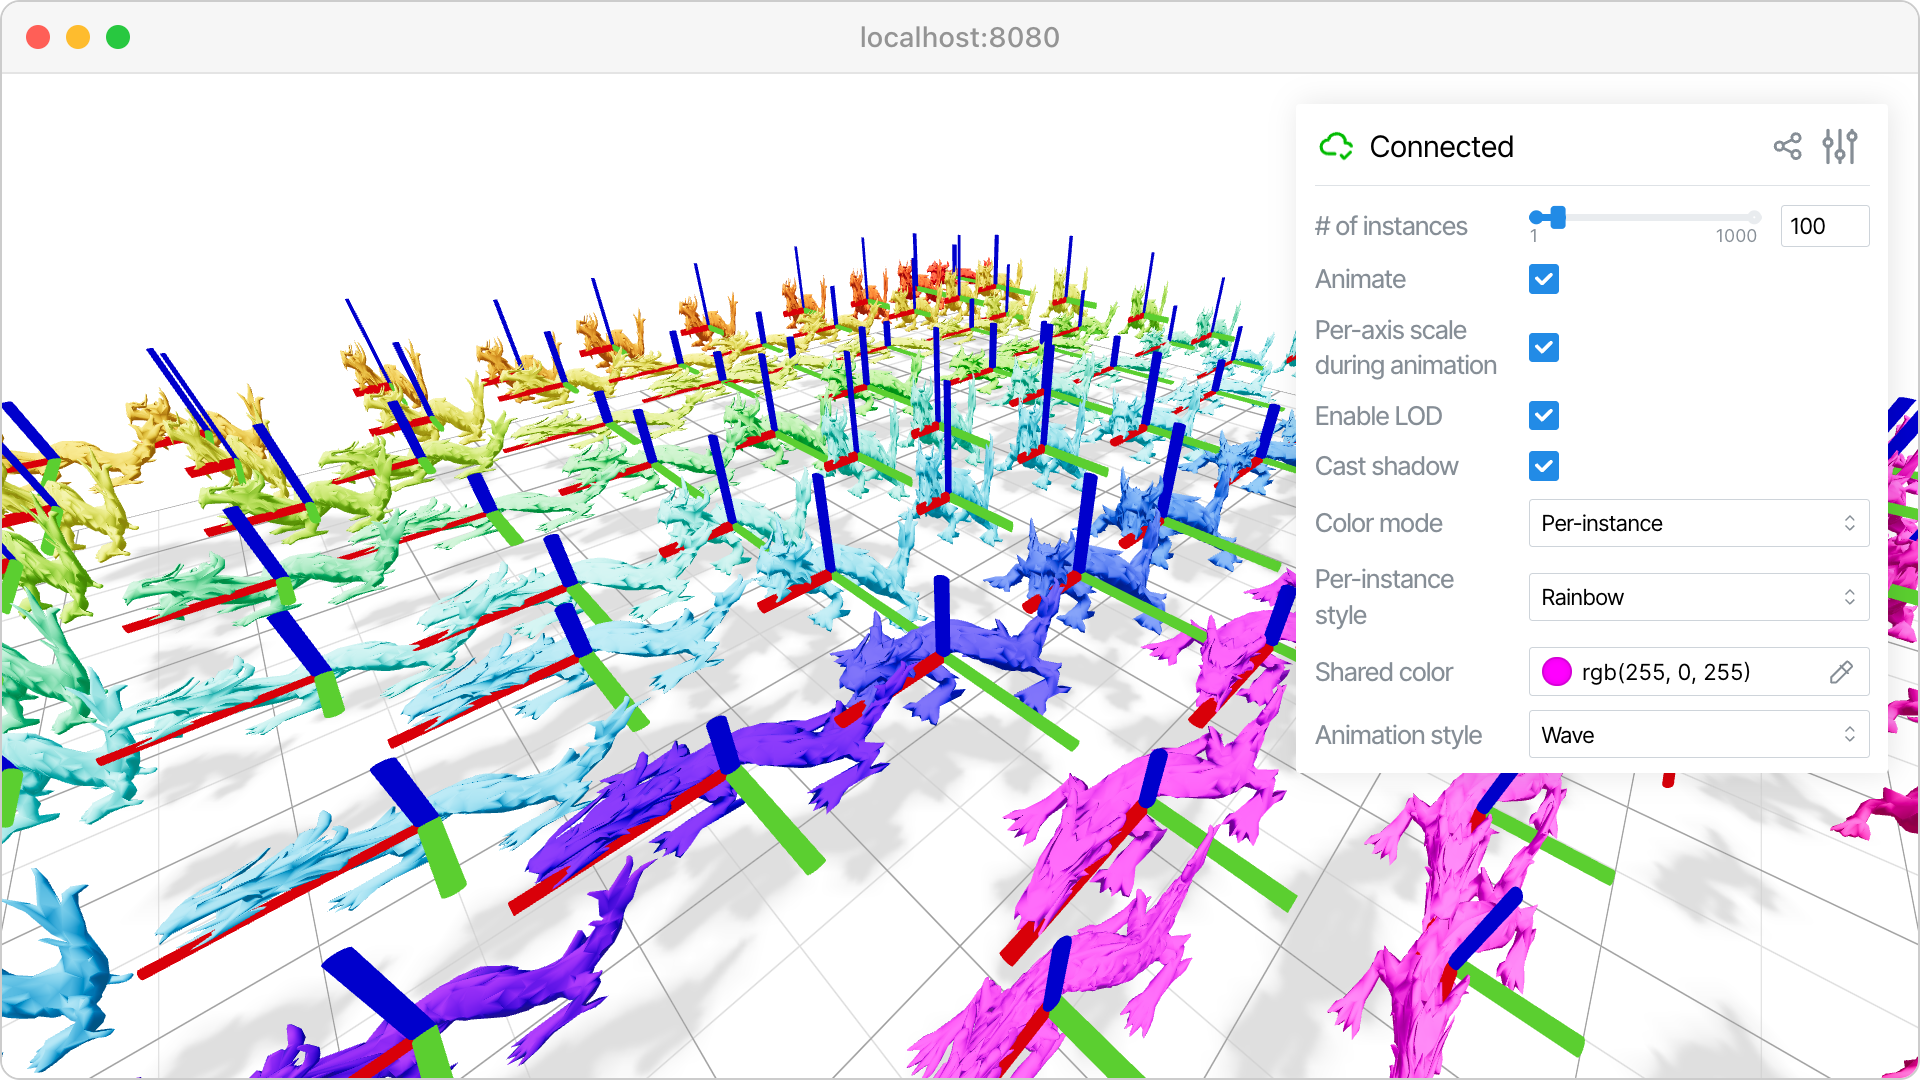The height and width of the screenshot is (1080, 1920).
Task: Click the Connected status label
Action: [1441, 147]
